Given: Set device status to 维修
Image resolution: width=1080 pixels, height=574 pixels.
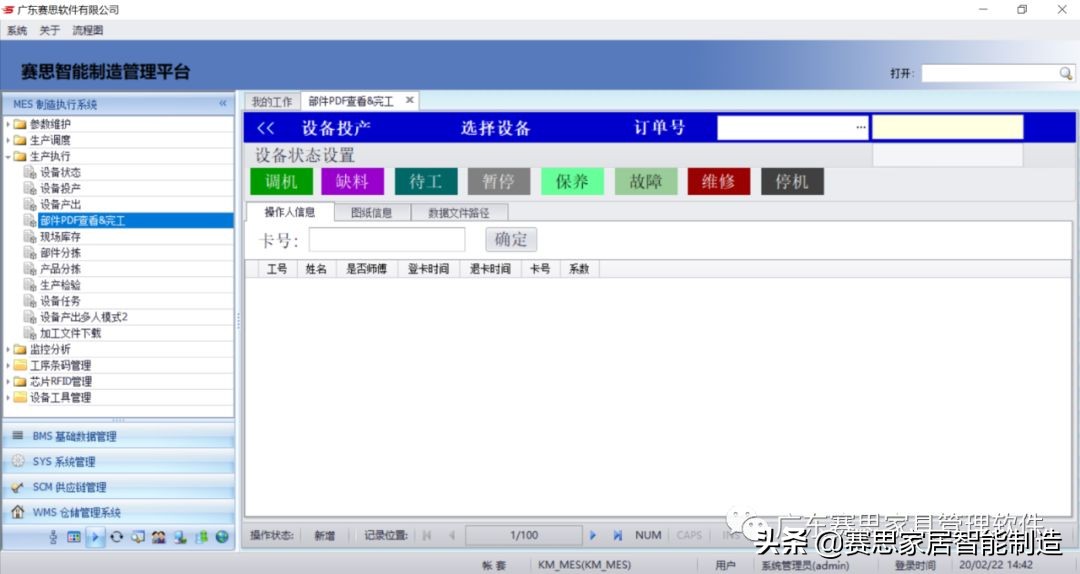Looking at the screenshot, I should 719,182.
